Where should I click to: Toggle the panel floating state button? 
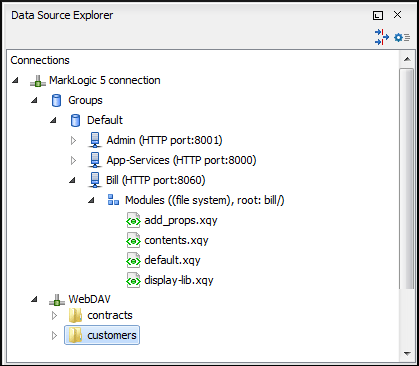click(x=378, y=15)
